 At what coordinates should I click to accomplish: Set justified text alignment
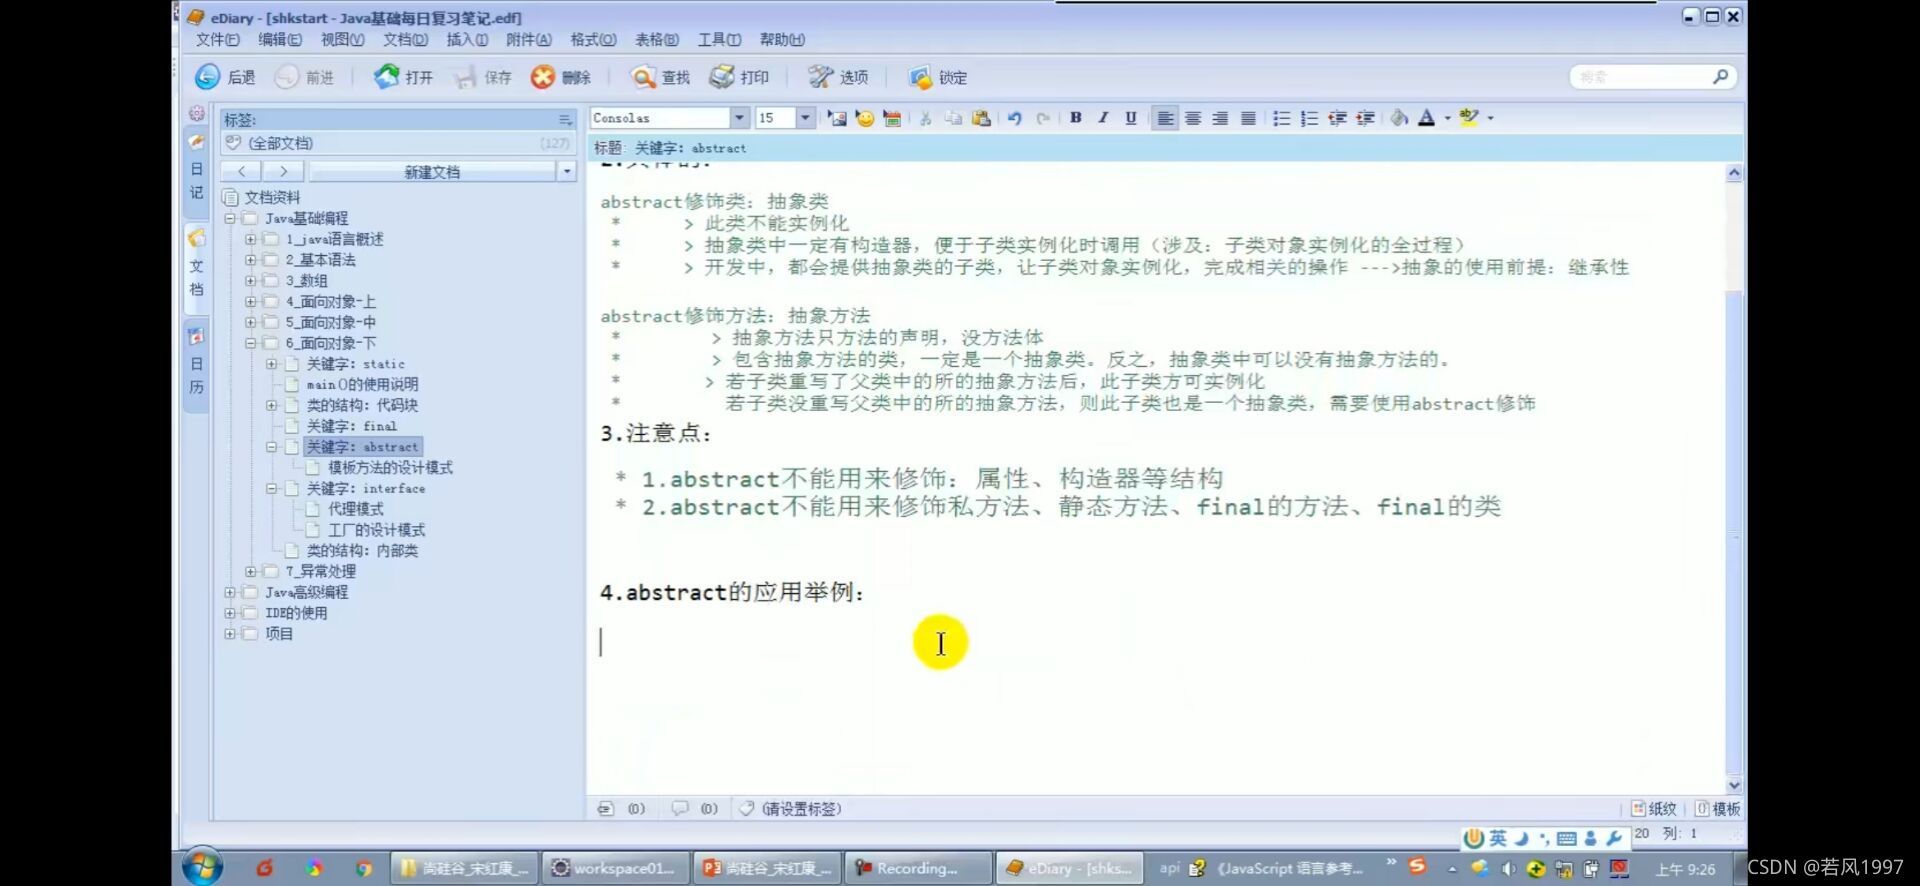click(1248, 118)
